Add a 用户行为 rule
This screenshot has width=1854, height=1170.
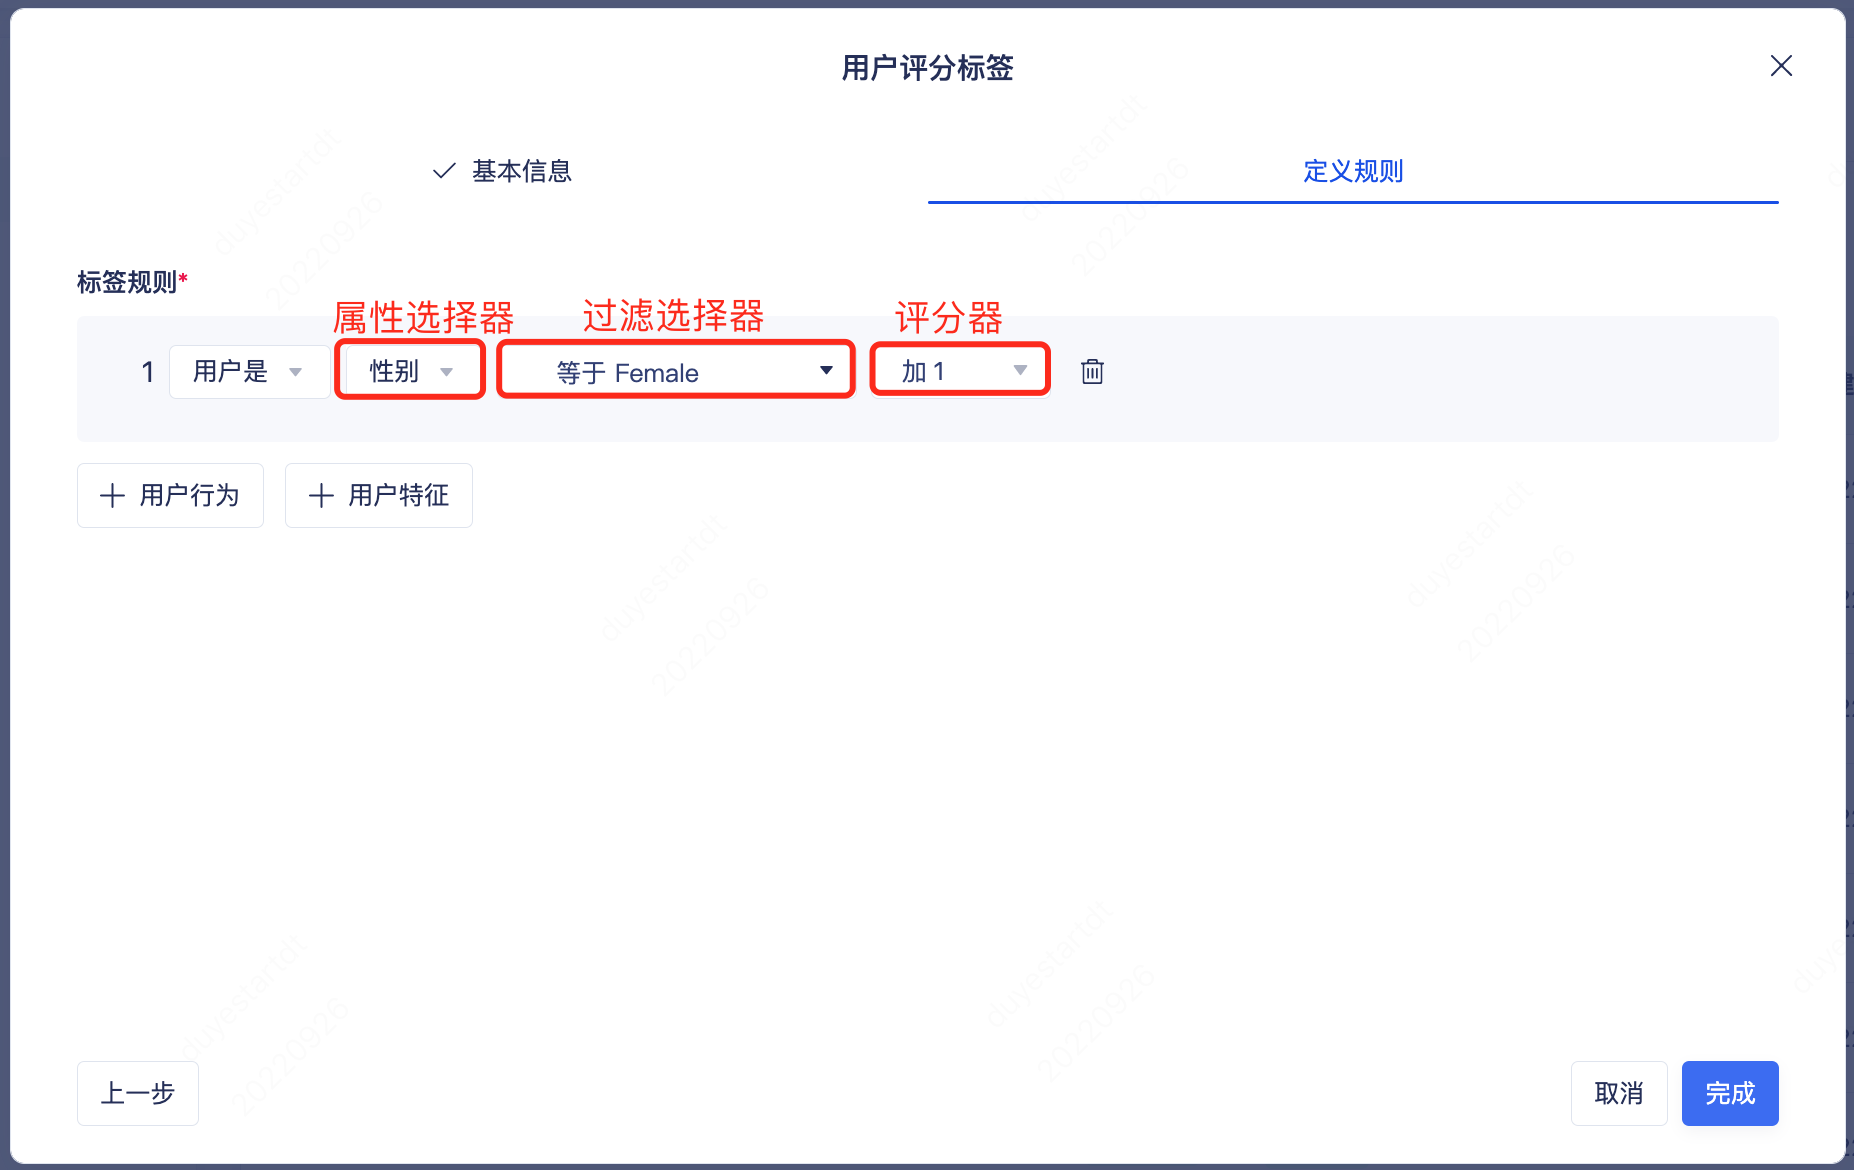[x=170, y=495]
